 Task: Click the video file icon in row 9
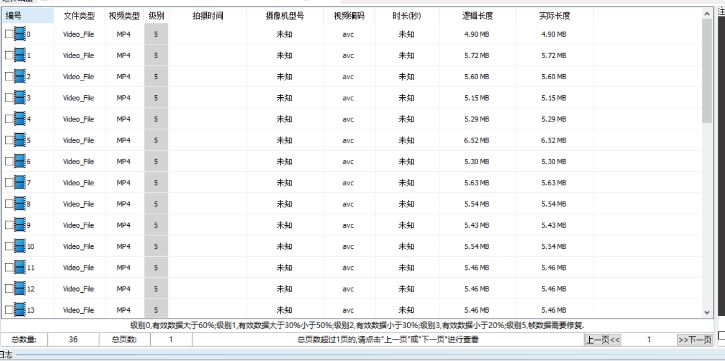coord(20,225)
